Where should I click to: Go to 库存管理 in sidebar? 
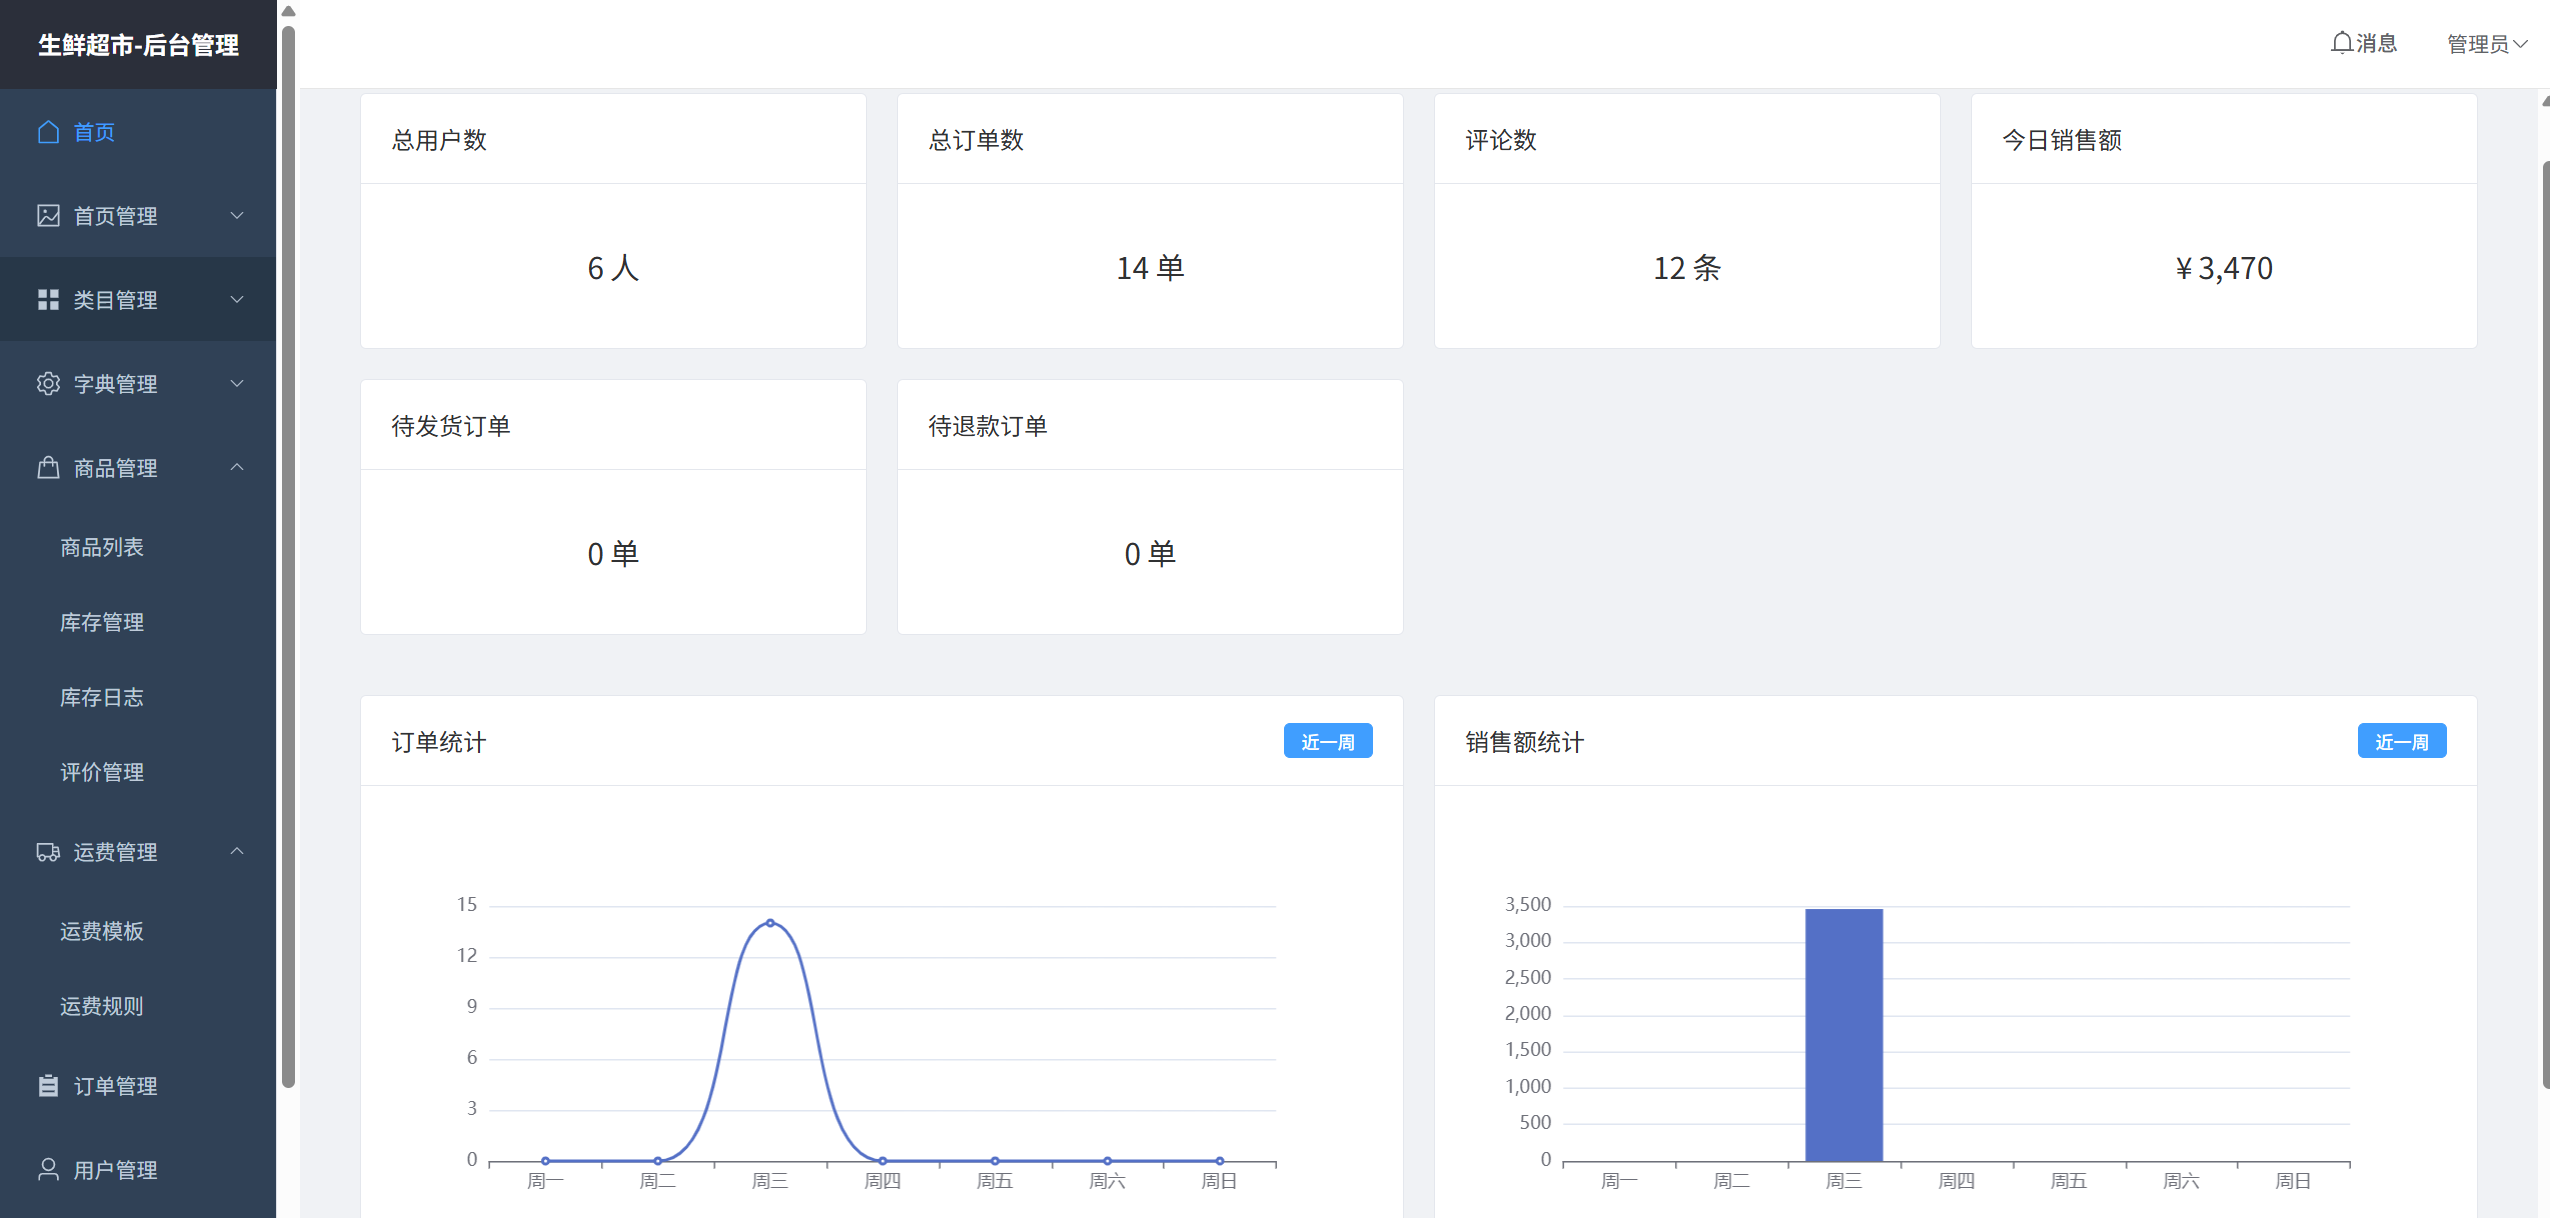pos(102,622)
